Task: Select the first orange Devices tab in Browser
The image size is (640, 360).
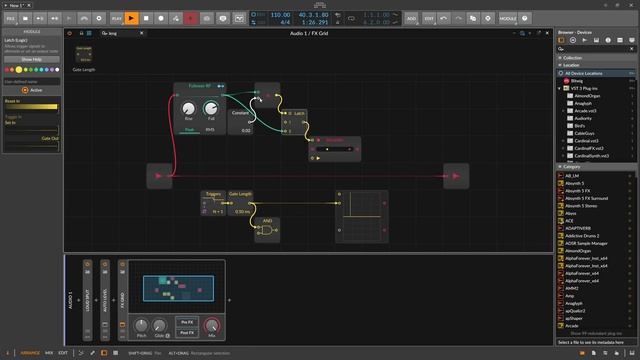Action: pyautogui.click(x=561, y=40)
